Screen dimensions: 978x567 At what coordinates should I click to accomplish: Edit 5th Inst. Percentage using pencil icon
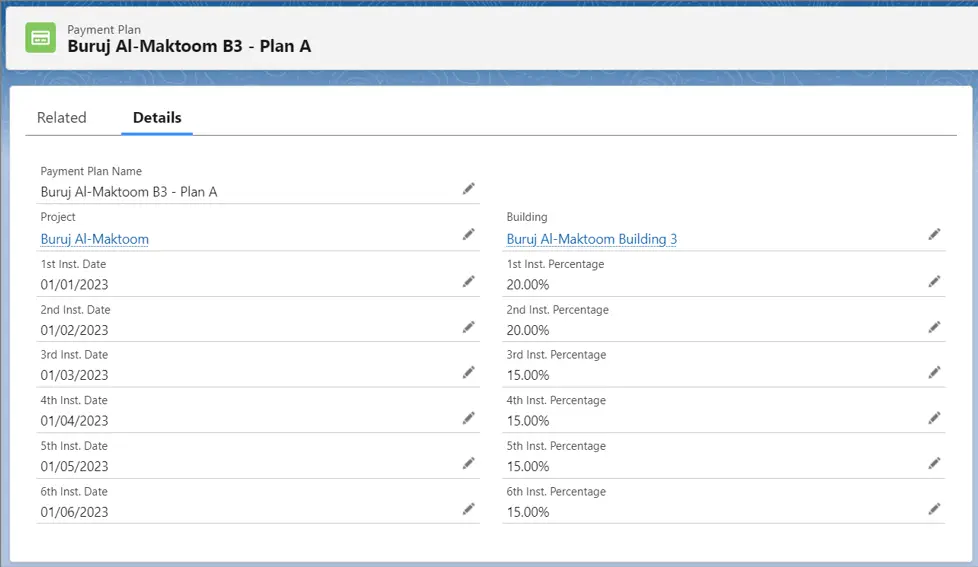(x=934, y=464)
